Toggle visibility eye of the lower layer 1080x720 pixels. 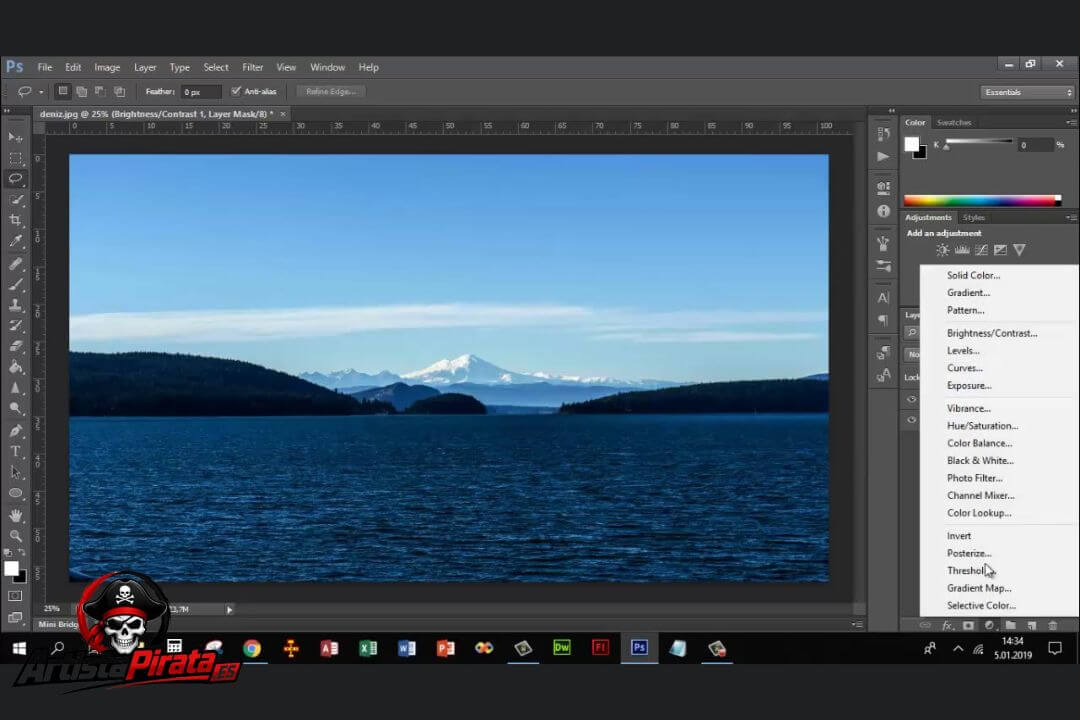[x=911, y=420]
